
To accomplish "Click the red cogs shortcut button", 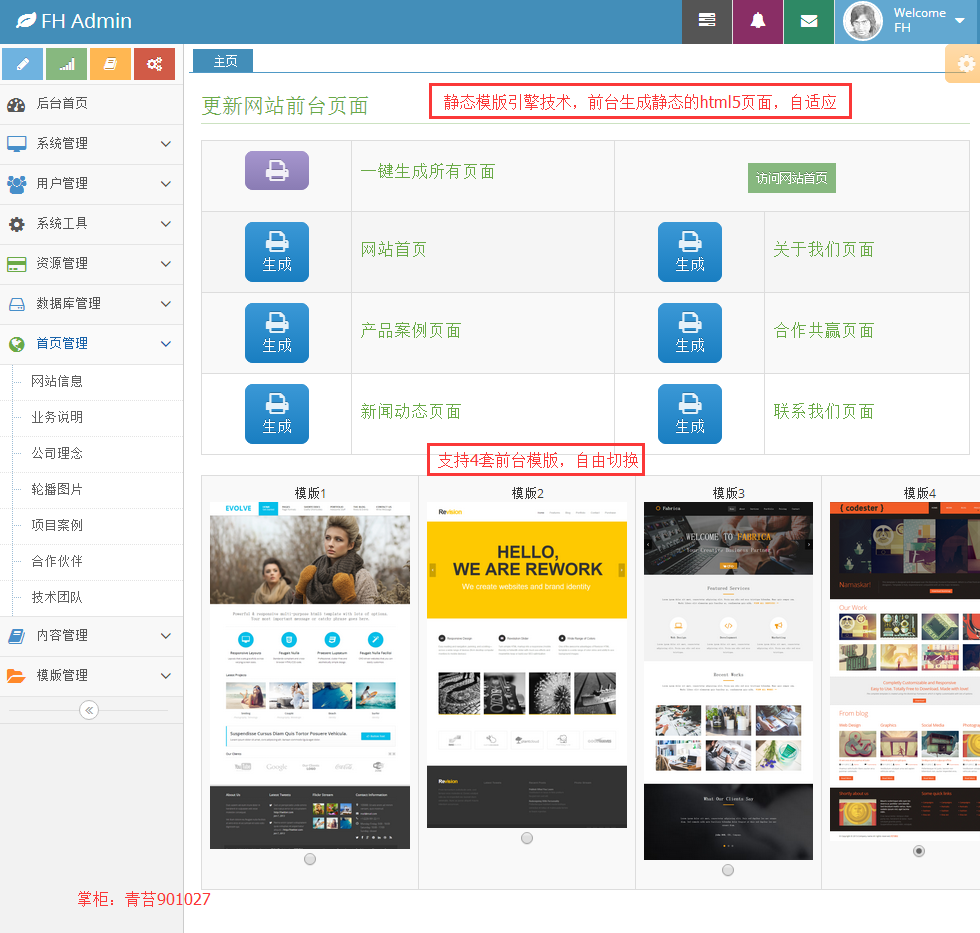I will (154, 64).
